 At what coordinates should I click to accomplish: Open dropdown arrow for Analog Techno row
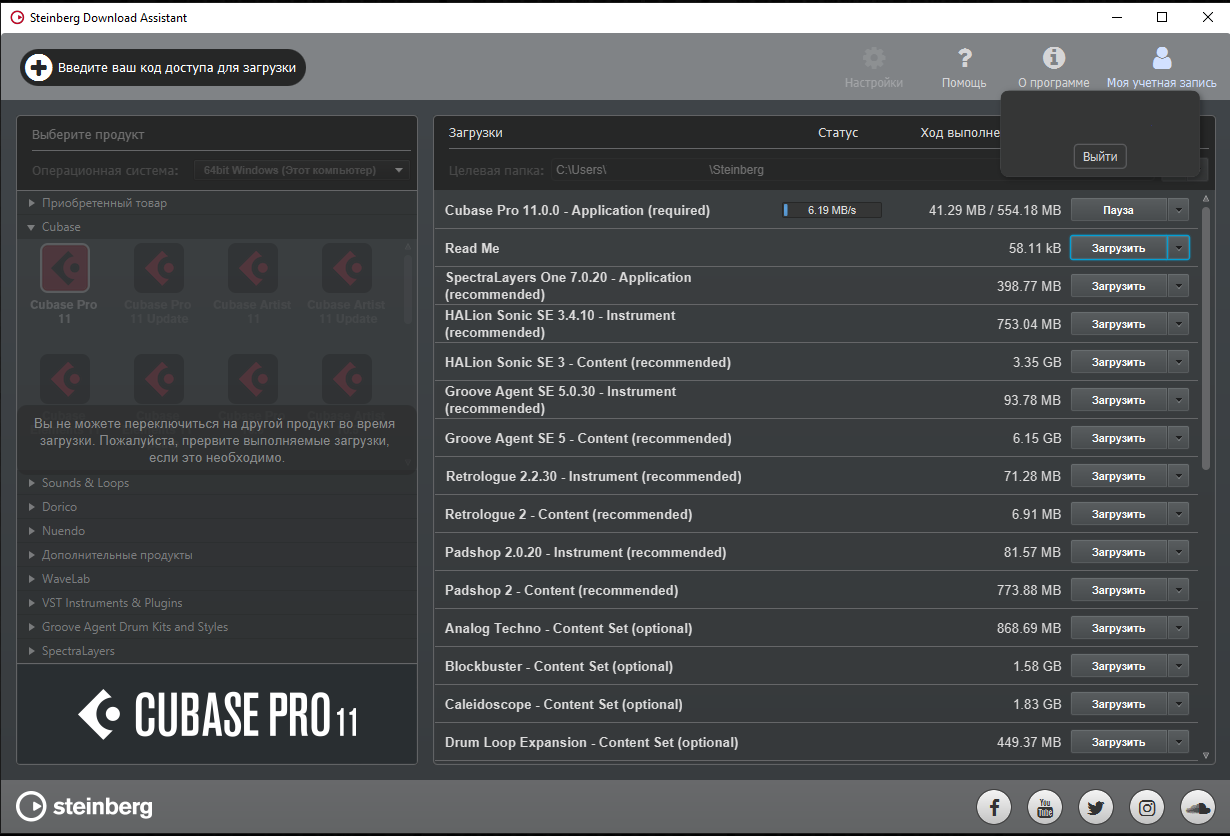click(1178, 628)
